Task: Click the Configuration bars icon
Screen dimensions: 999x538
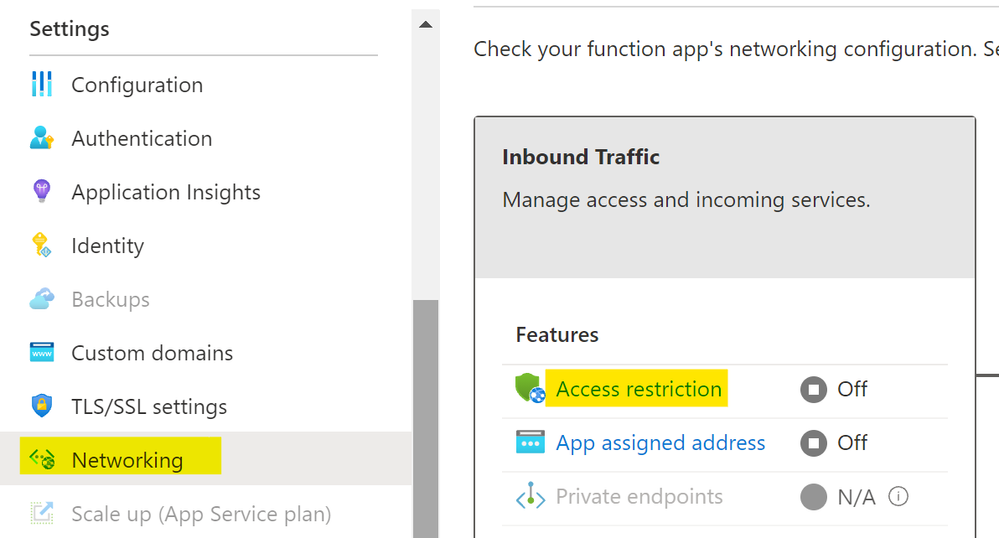Action: 41,84
